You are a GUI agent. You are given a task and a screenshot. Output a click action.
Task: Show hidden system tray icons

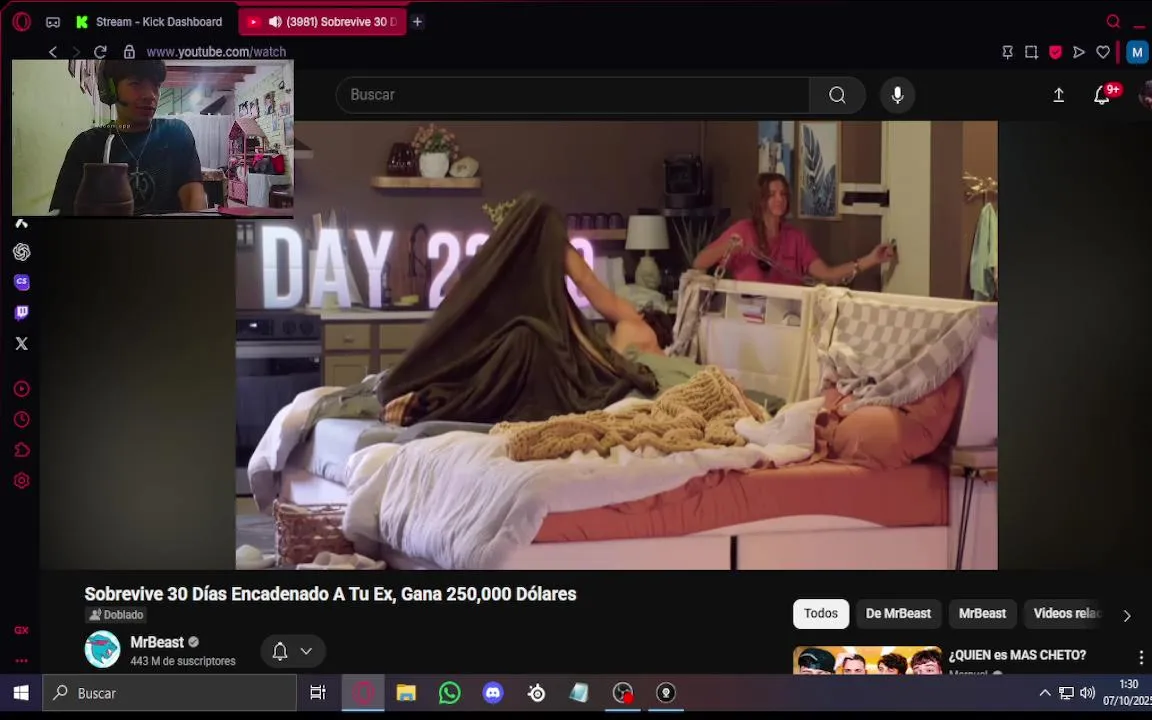click(1044, 693)
